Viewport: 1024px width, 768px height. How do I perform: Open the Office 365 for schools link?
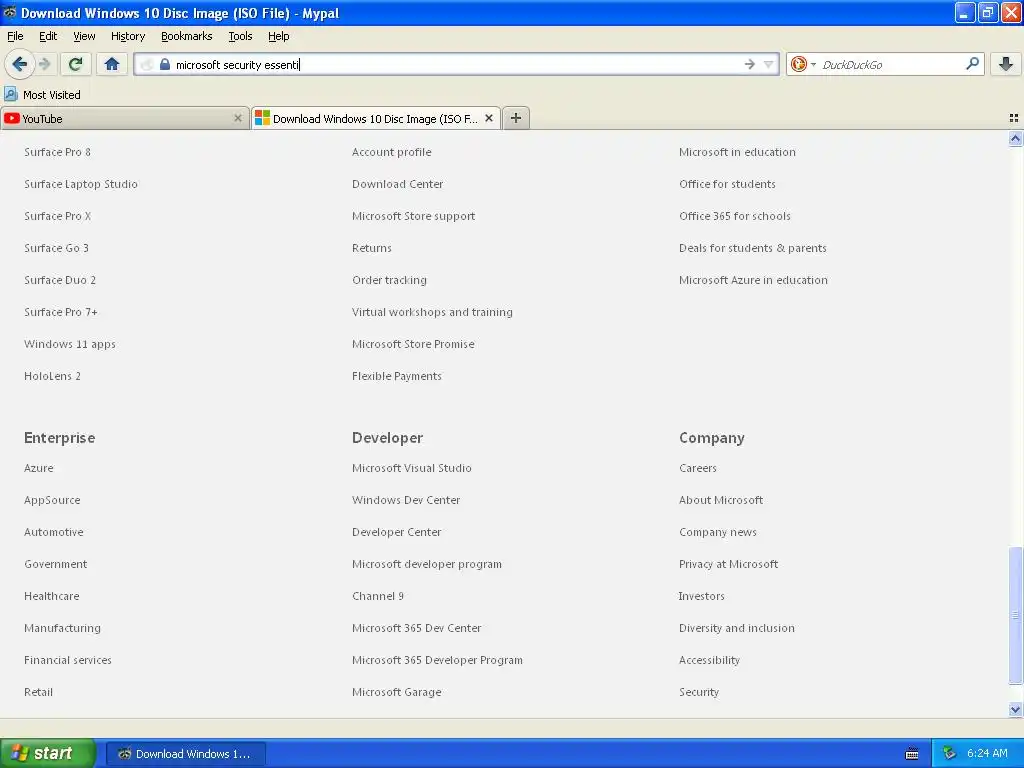(735, 216)
